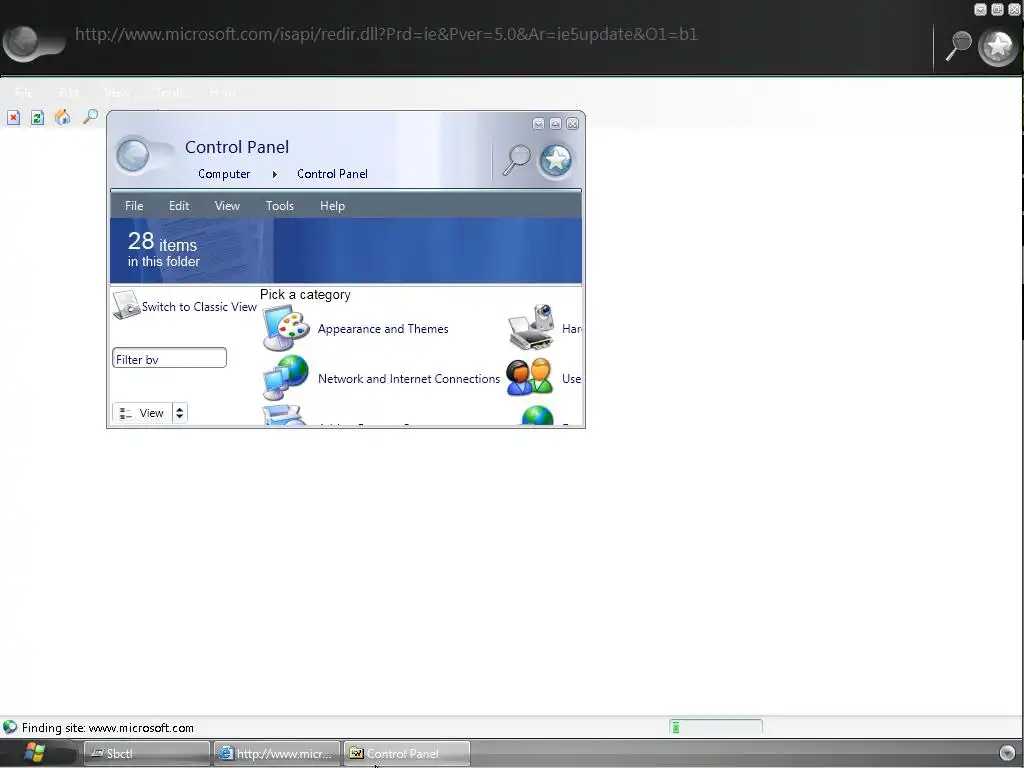The height and width of the screenshot is (768, 1024).
Task: Expand the breadcrumb arrow after Computer
Action: click(274, 174)
